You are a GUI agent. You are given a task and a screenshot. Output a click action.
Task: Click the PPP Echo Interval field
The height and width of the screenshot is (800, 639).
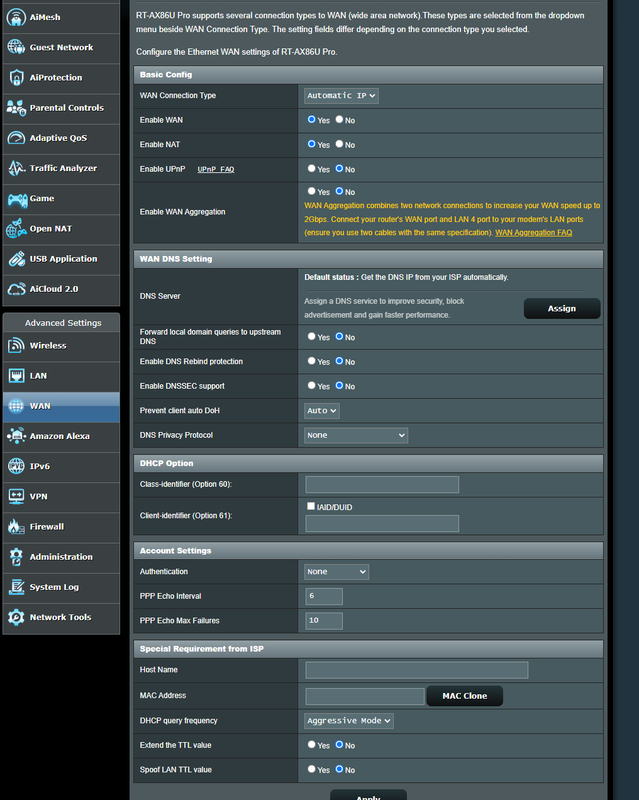pyautogui.click(x=324, y=596)
